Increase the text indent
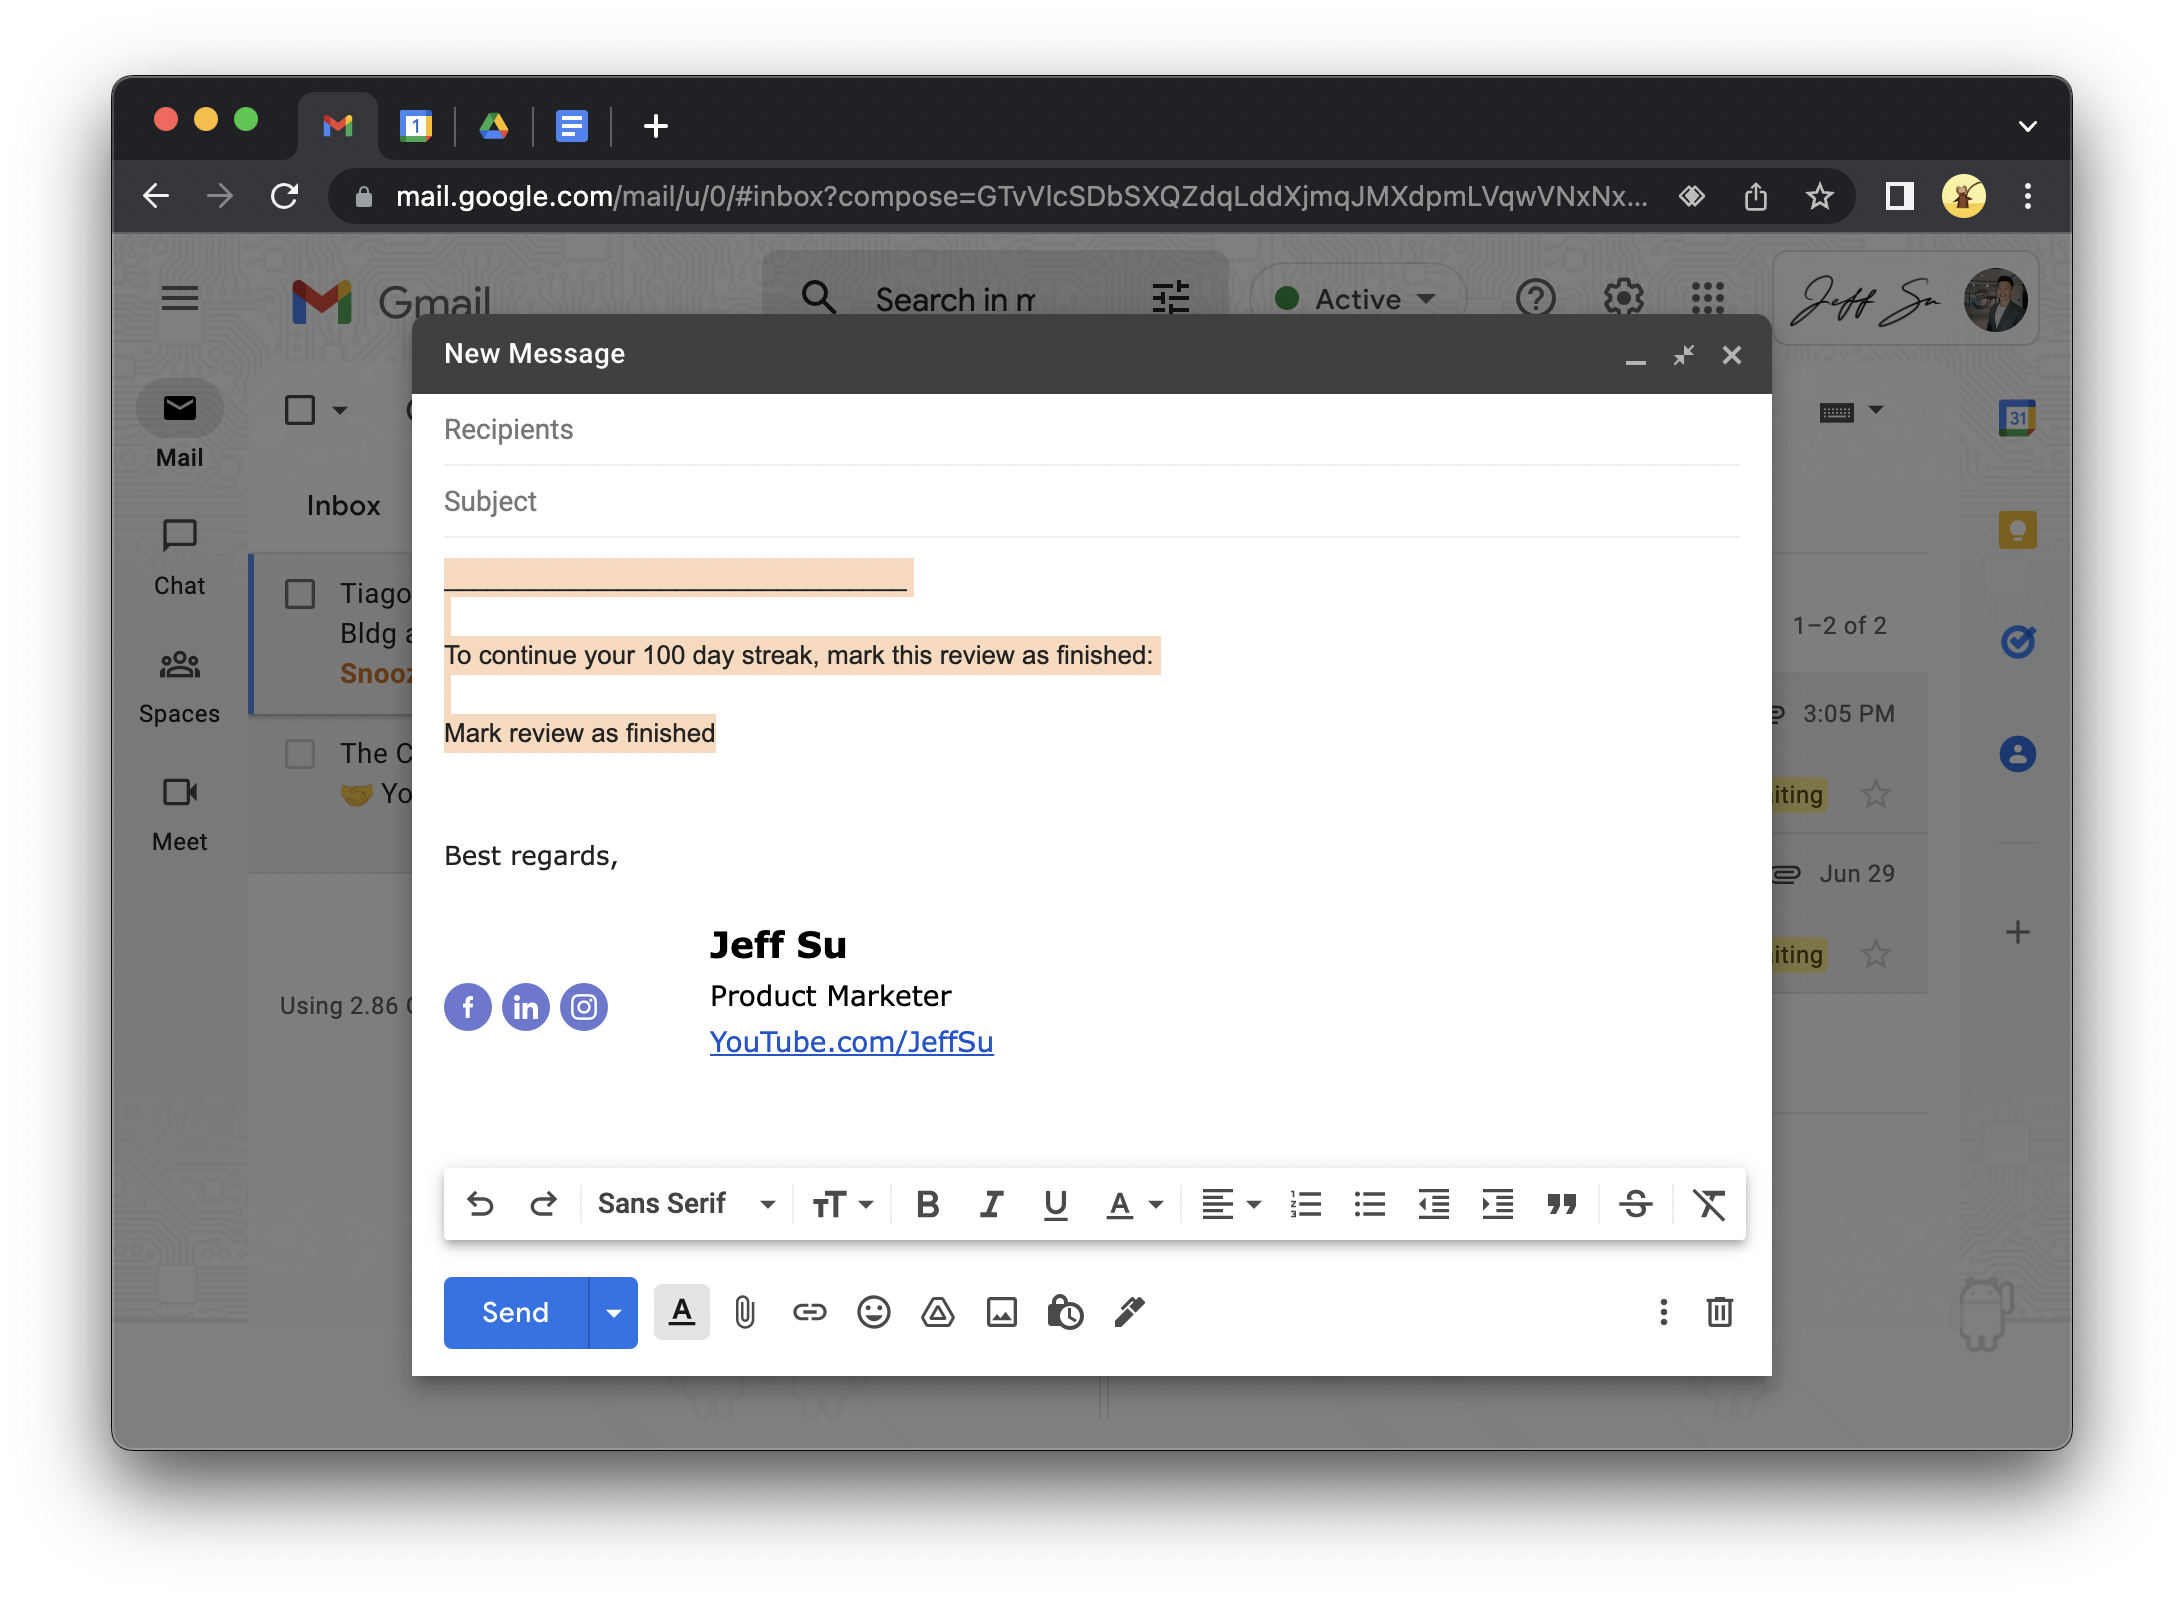The height and width of the screenshot is (1598, 2184). click(1497, 1204)
